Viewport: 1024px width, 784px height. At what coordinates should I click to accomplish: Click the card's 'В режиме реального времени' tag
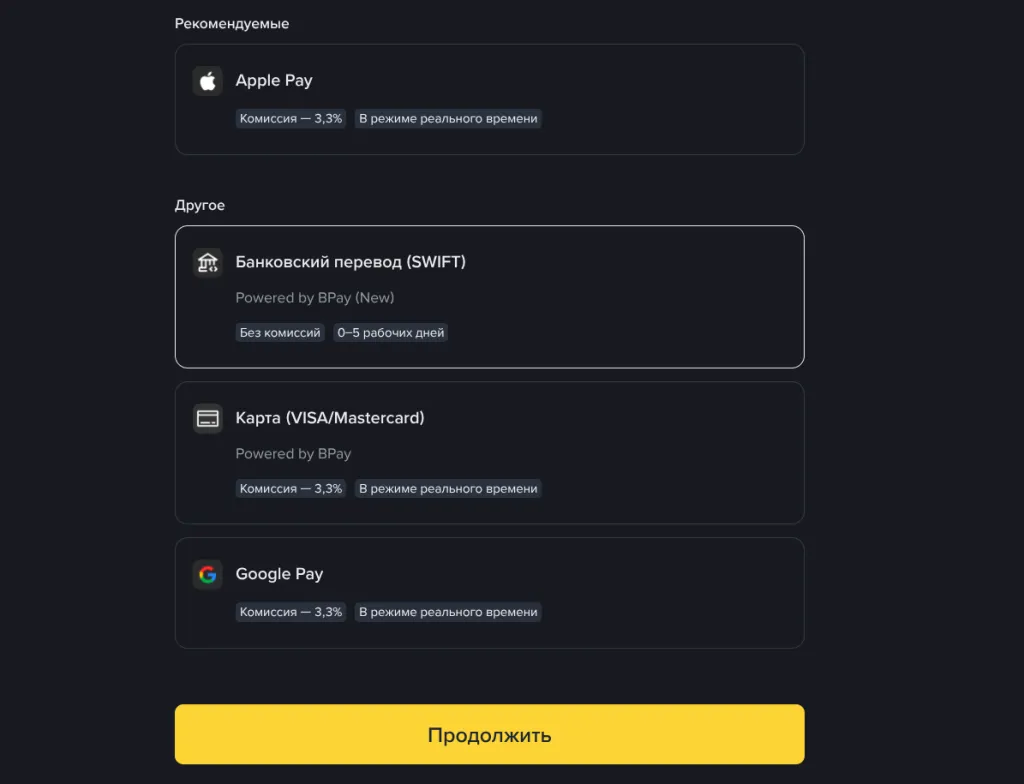(x=448, y=489)
